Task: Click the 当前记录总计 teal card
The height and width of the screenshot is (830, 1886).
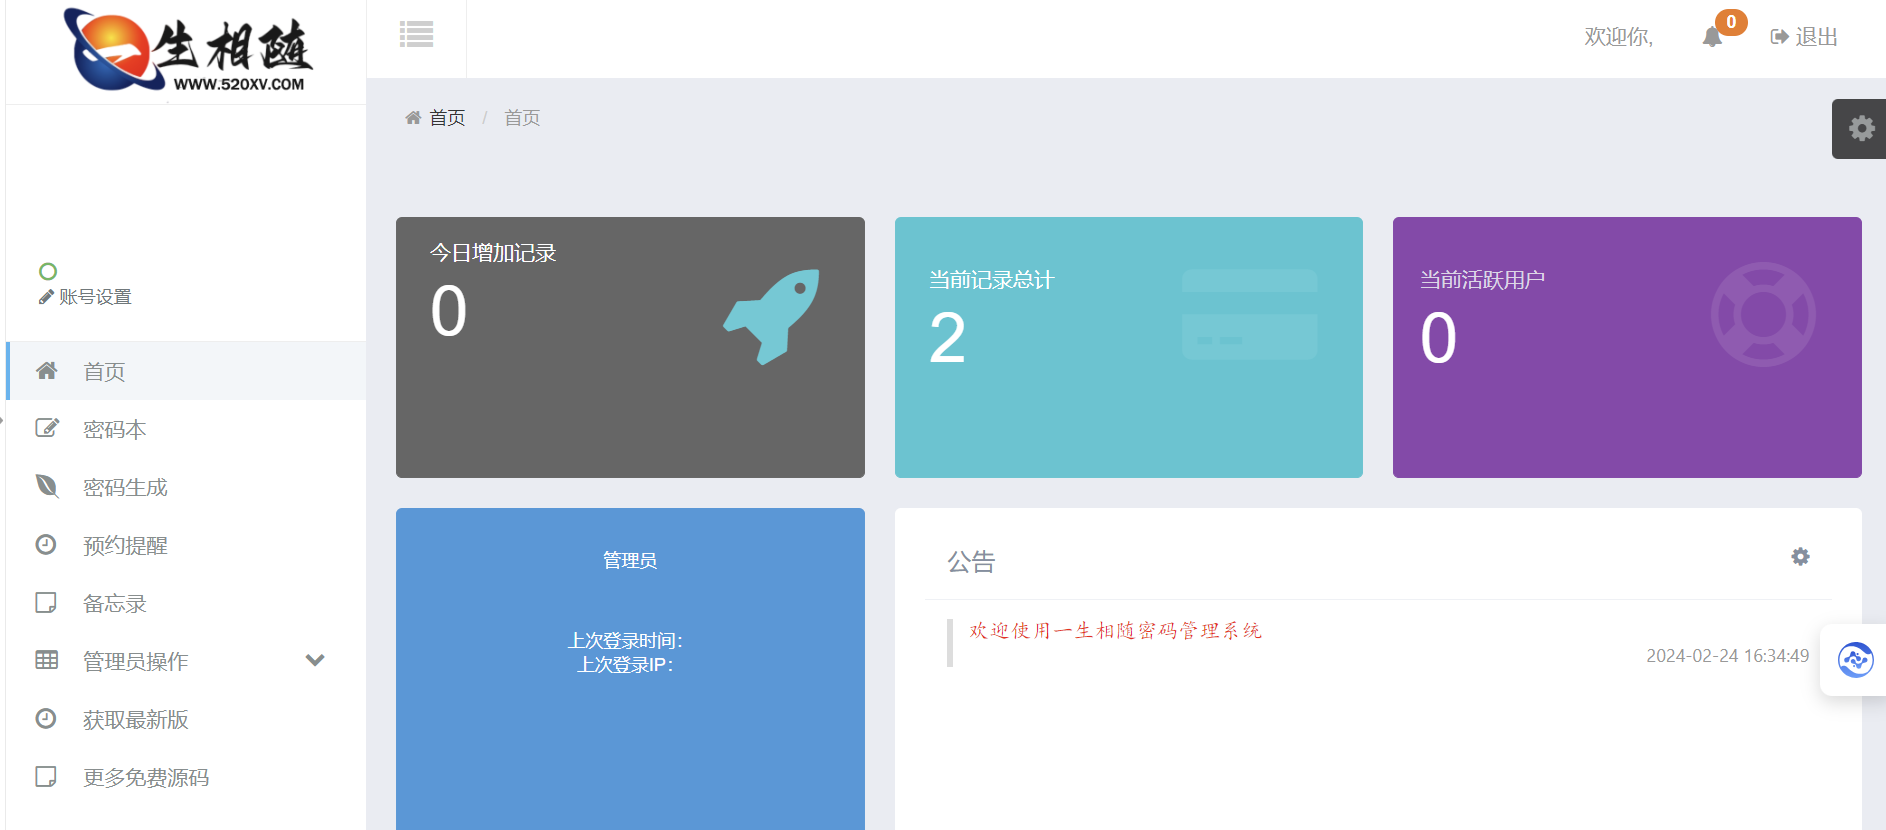Action: [x=1128, y=347]
